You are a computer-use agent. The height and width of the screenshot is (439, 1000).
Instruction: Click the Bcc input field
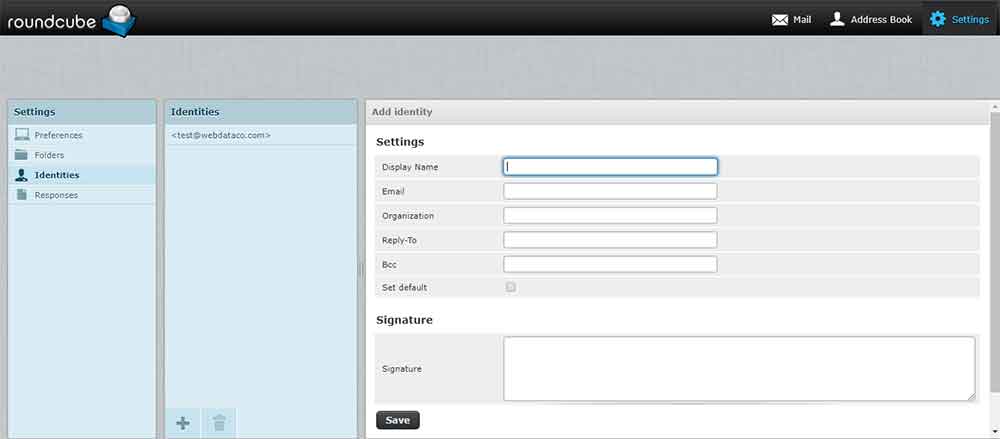click(x=610, y=264)
